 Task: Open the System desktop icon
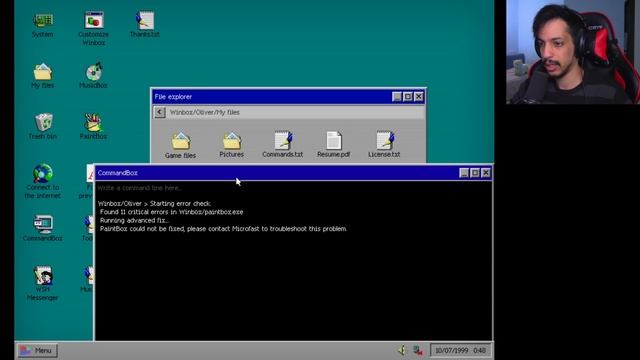(42, 25)
